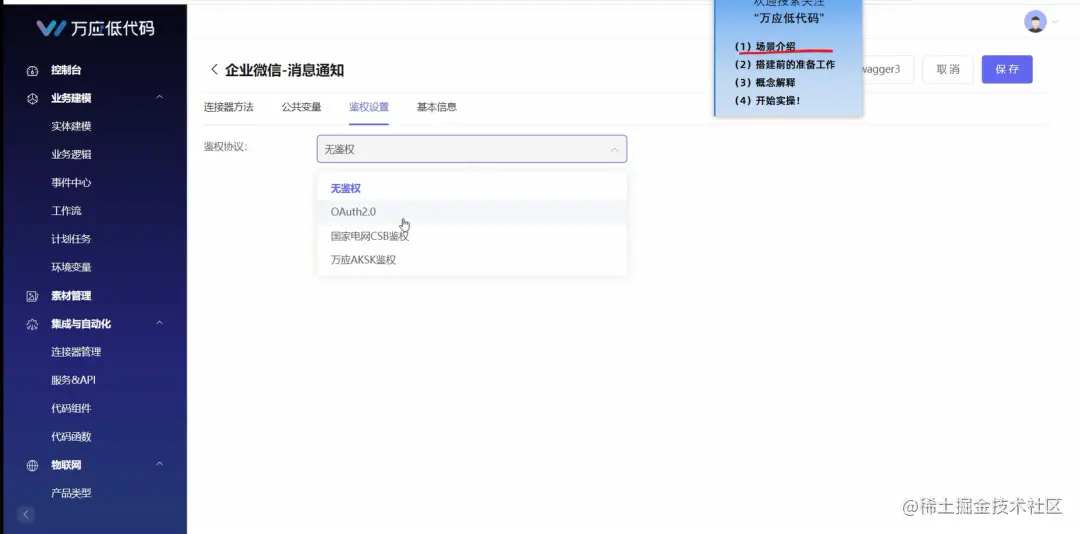Expand the dropdown arrow beside the avatar
This screenshot has height=534, width=1080.
coord(1055,22)
